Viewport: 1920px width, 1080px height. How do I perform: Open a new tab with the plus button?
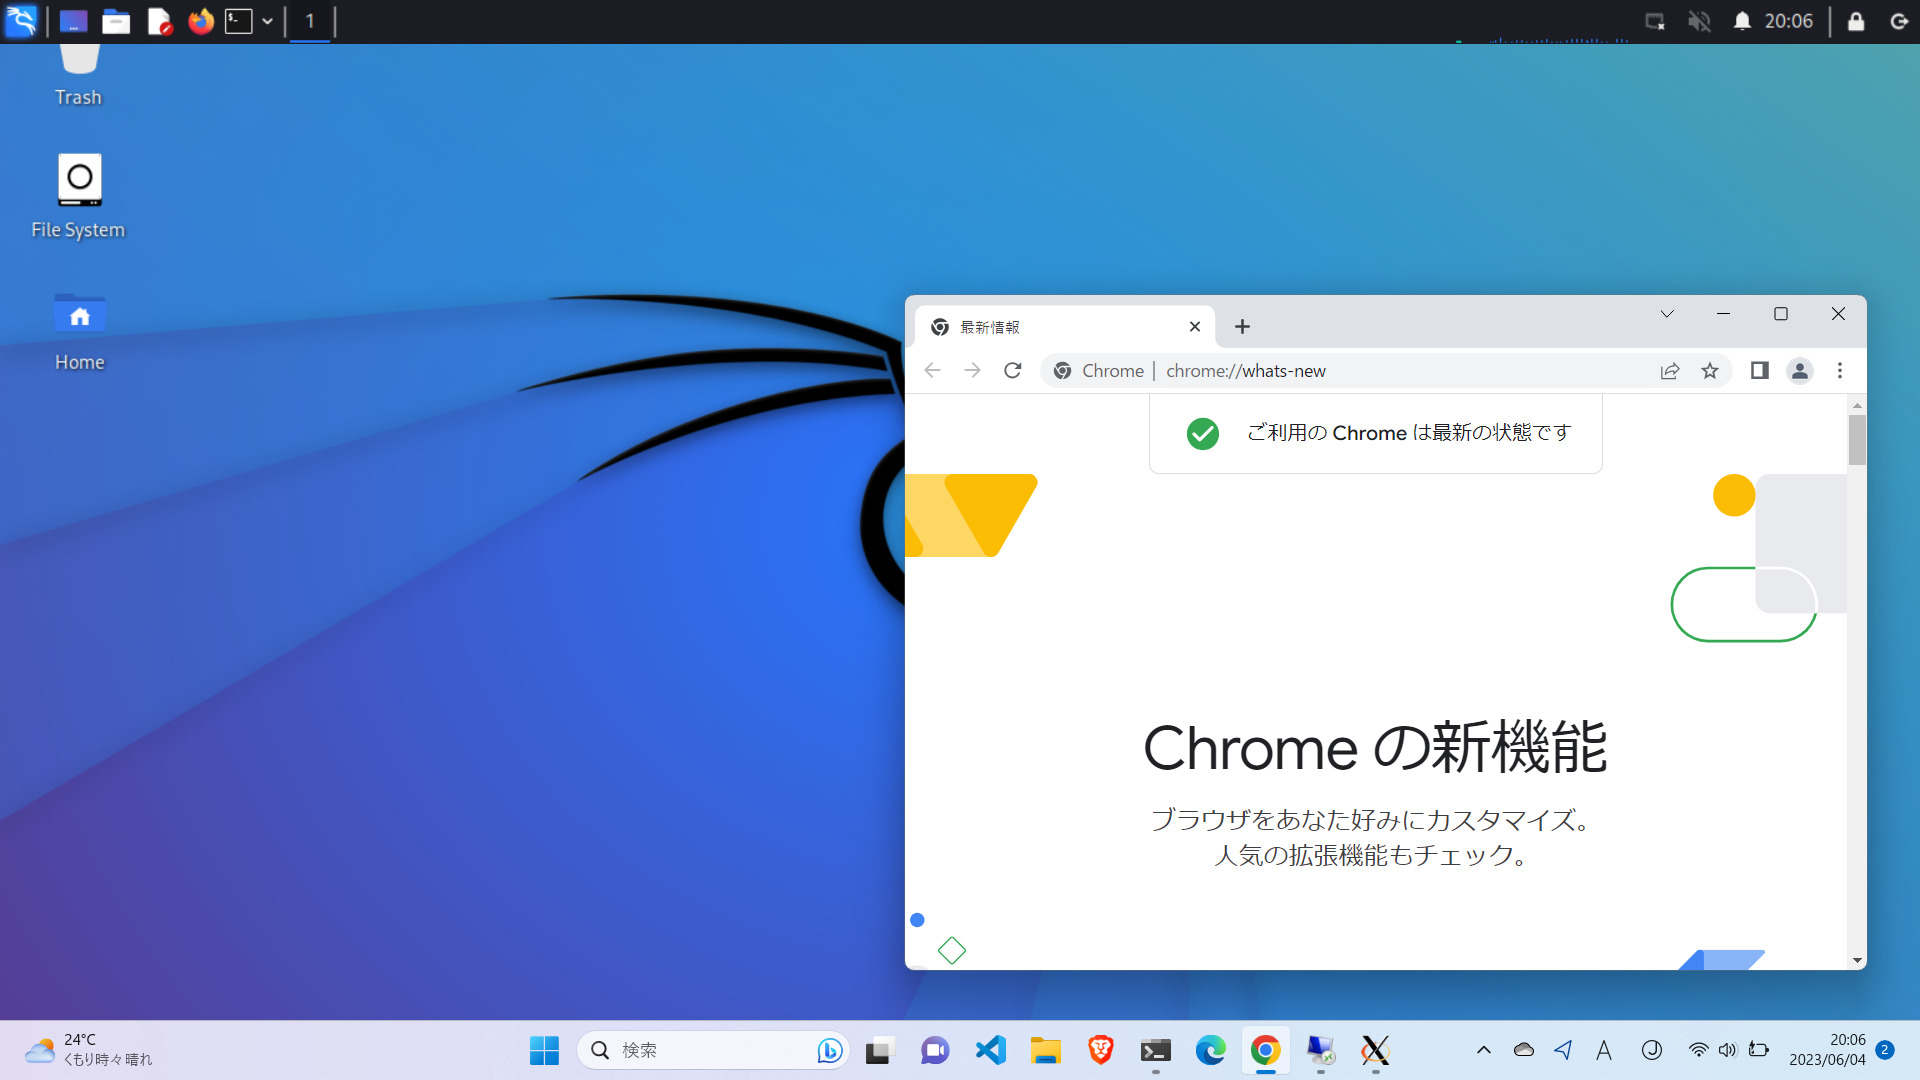point(1242,326)
